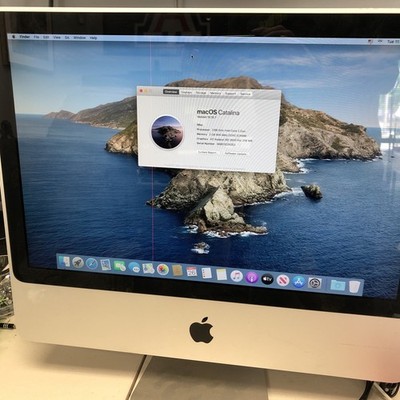Click the Software Update button
The image size is (400, 400).
[235, 154]
